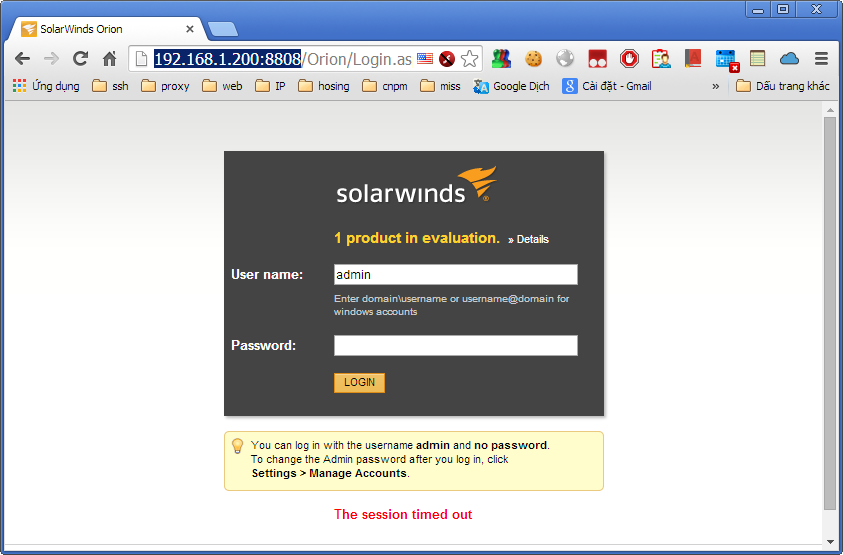Open the cnpm bookmarks folder
The height and width of the screenshot is (555, 843).
[x=384, y=86]
